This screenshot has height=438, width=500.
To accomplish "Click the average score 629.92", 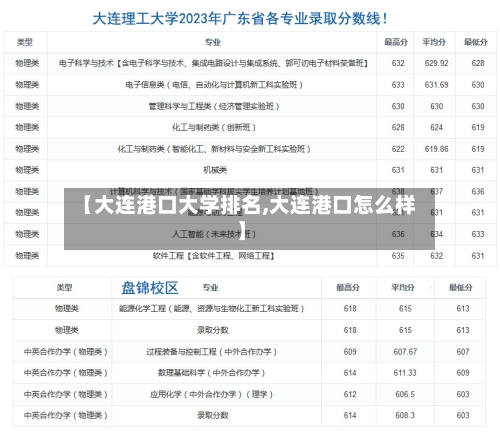I will pos(436,63).
